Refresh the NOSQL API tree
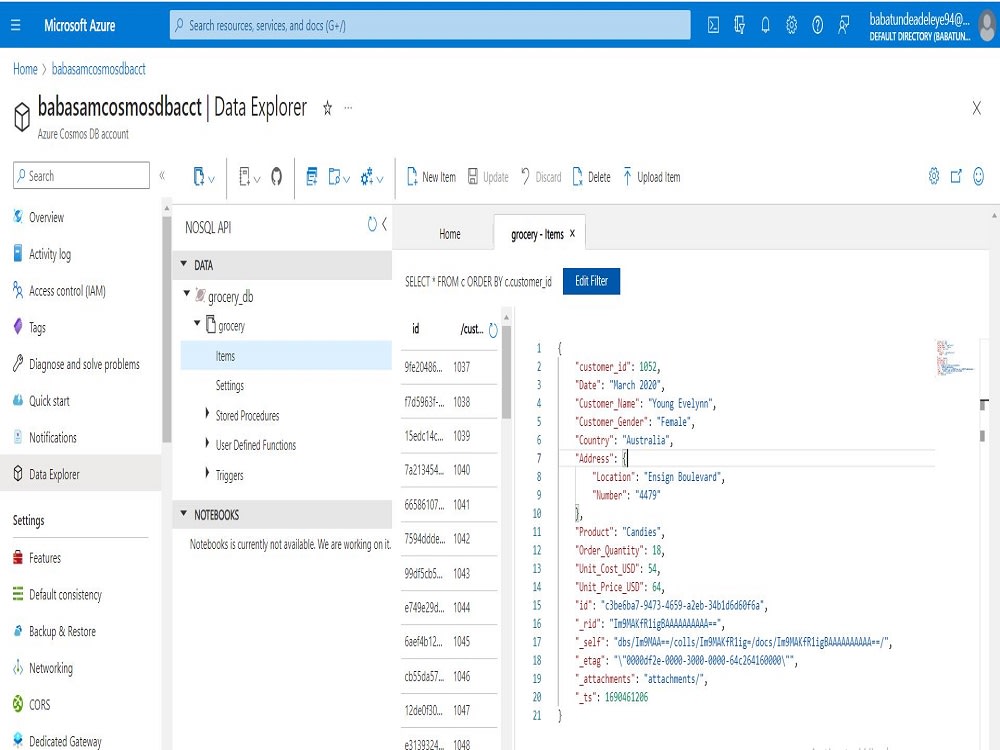Screen dimensions: 1000x750 [x=372, y=224]
